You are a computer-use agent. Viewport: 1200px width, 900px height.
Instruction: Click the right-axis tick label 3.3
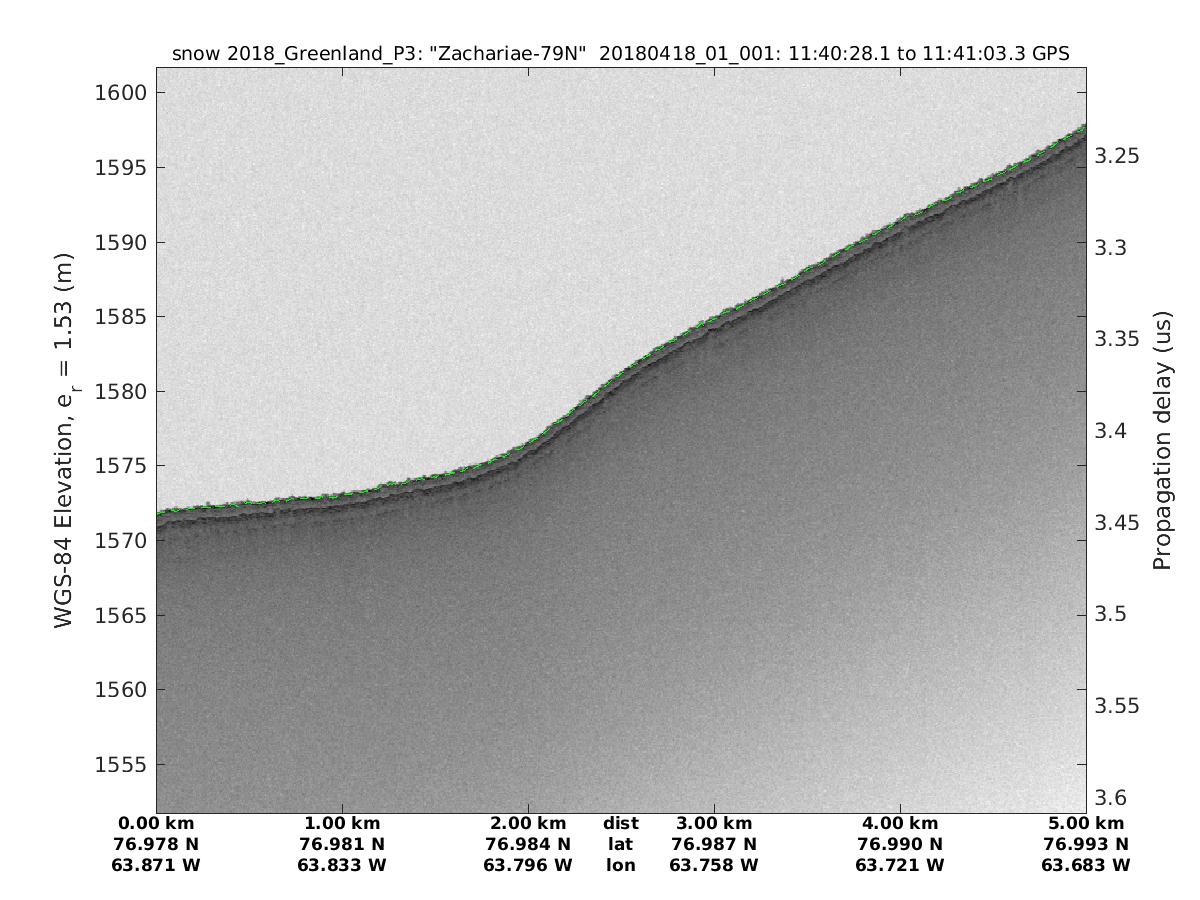1111,248
